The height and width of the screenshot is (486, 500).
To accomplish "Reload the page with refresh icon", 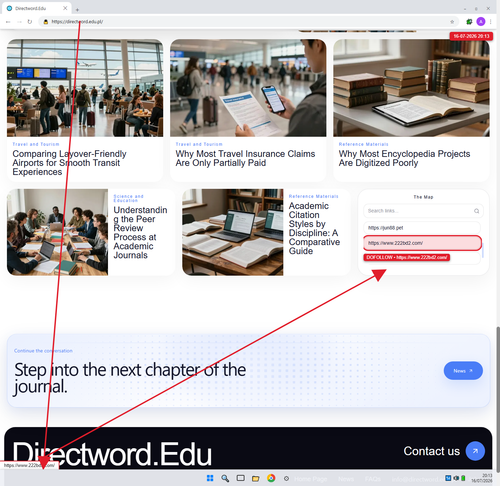I will [x=30, y=22].
